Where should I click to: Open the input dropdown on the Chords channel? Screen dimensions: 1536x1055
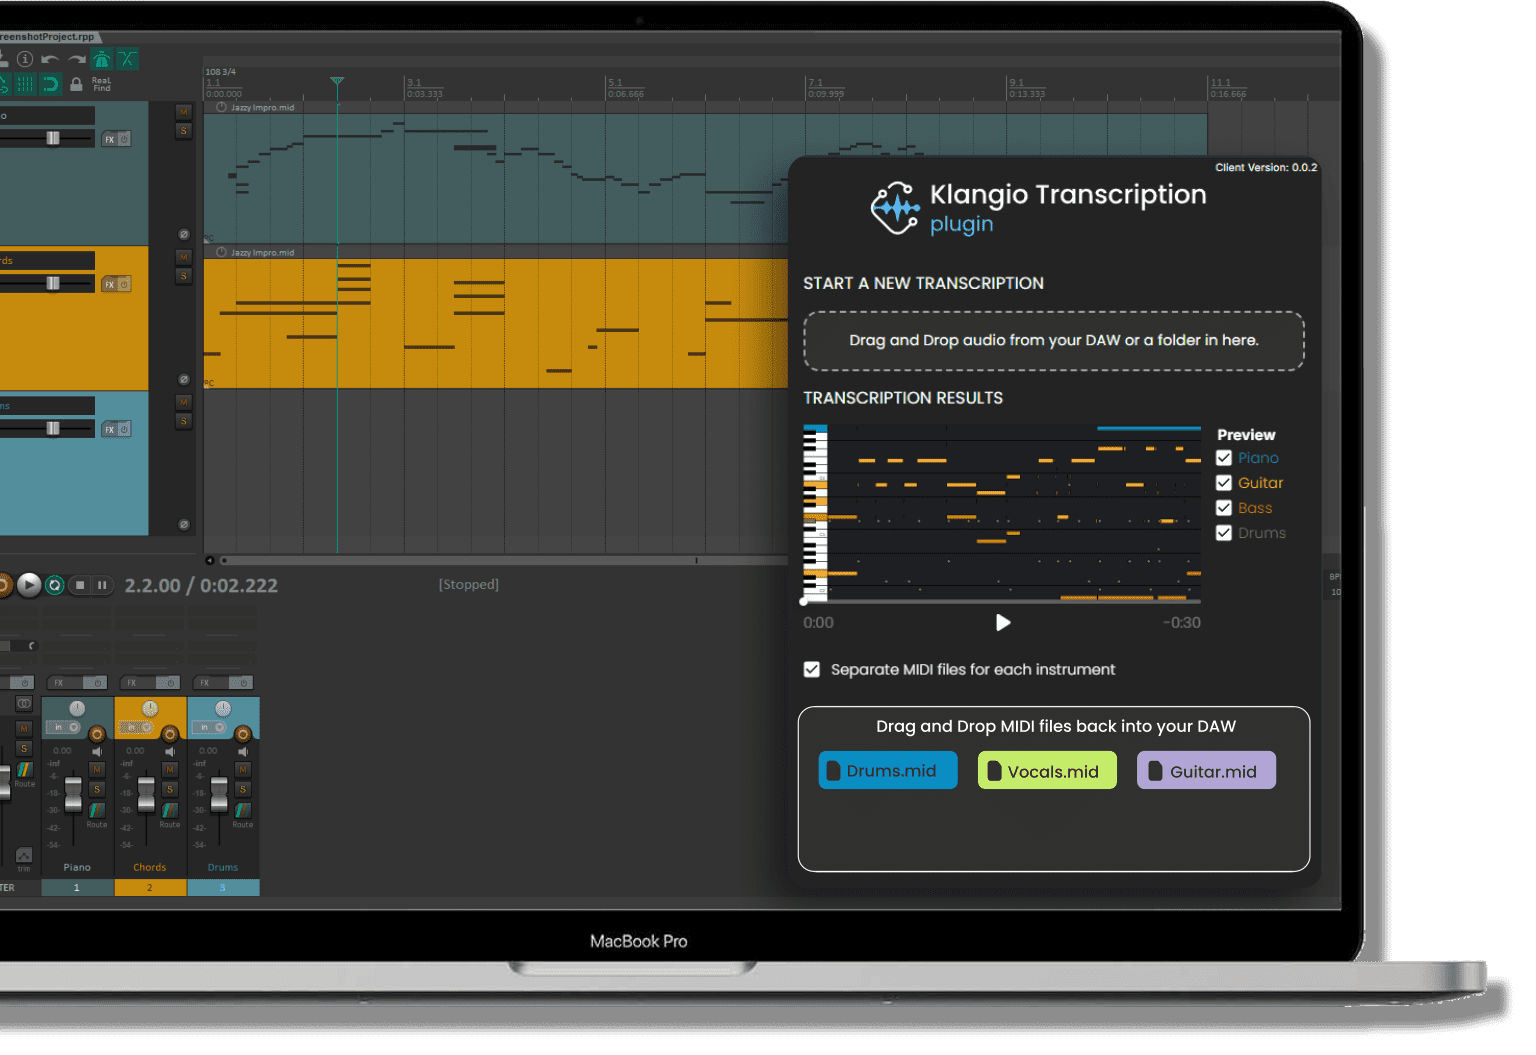144,727
